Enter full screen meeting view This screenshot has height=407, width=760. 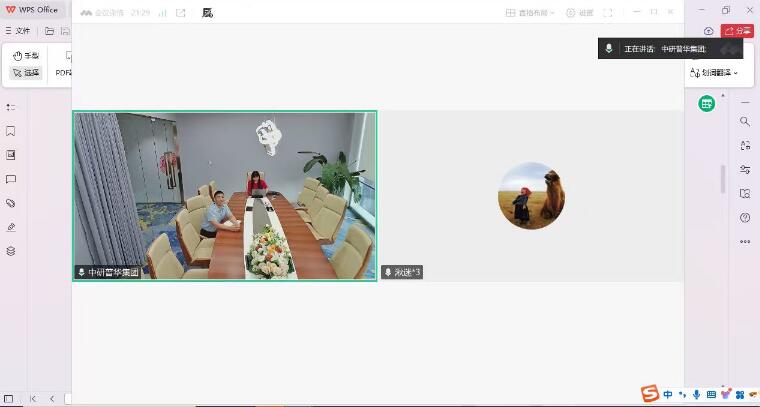[607, 13]
